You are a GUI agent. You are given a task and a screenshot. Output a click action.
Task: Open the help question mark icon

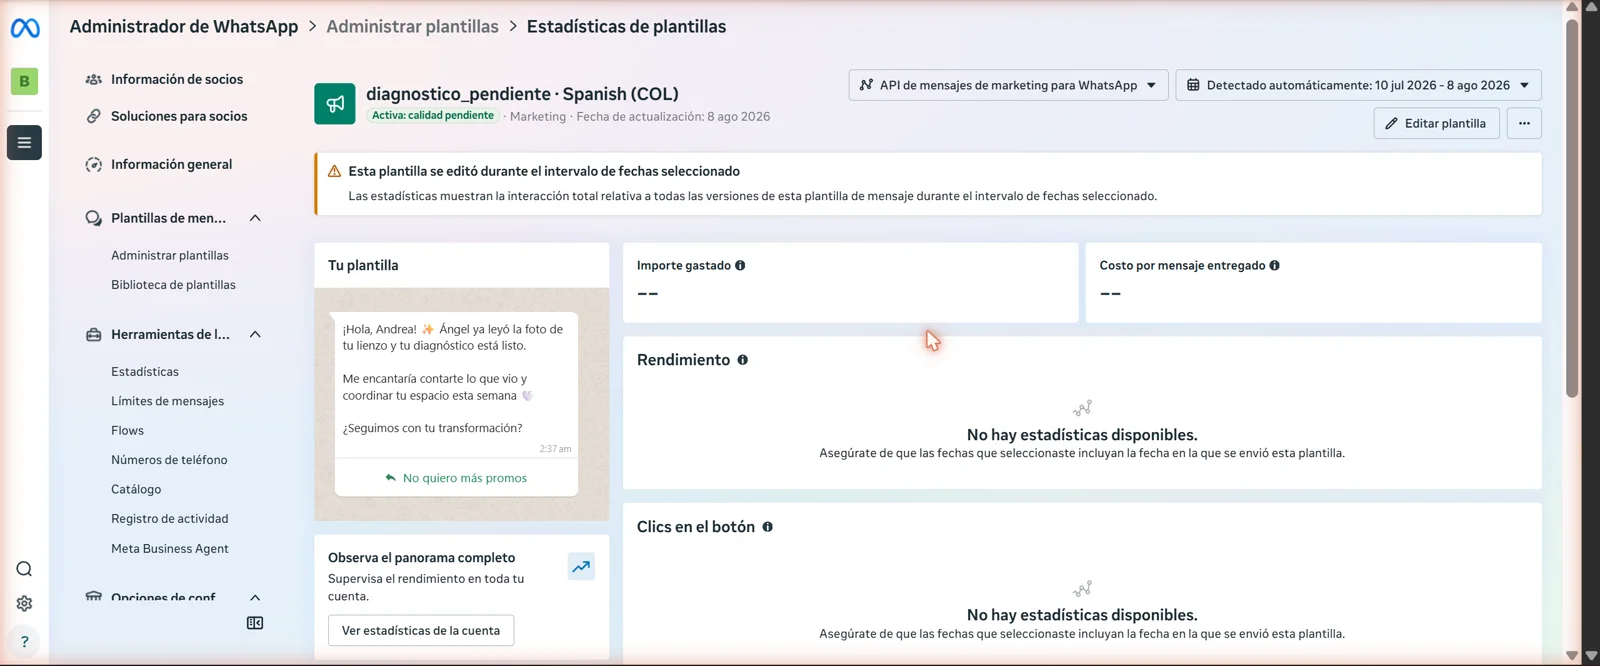point(24,642)
